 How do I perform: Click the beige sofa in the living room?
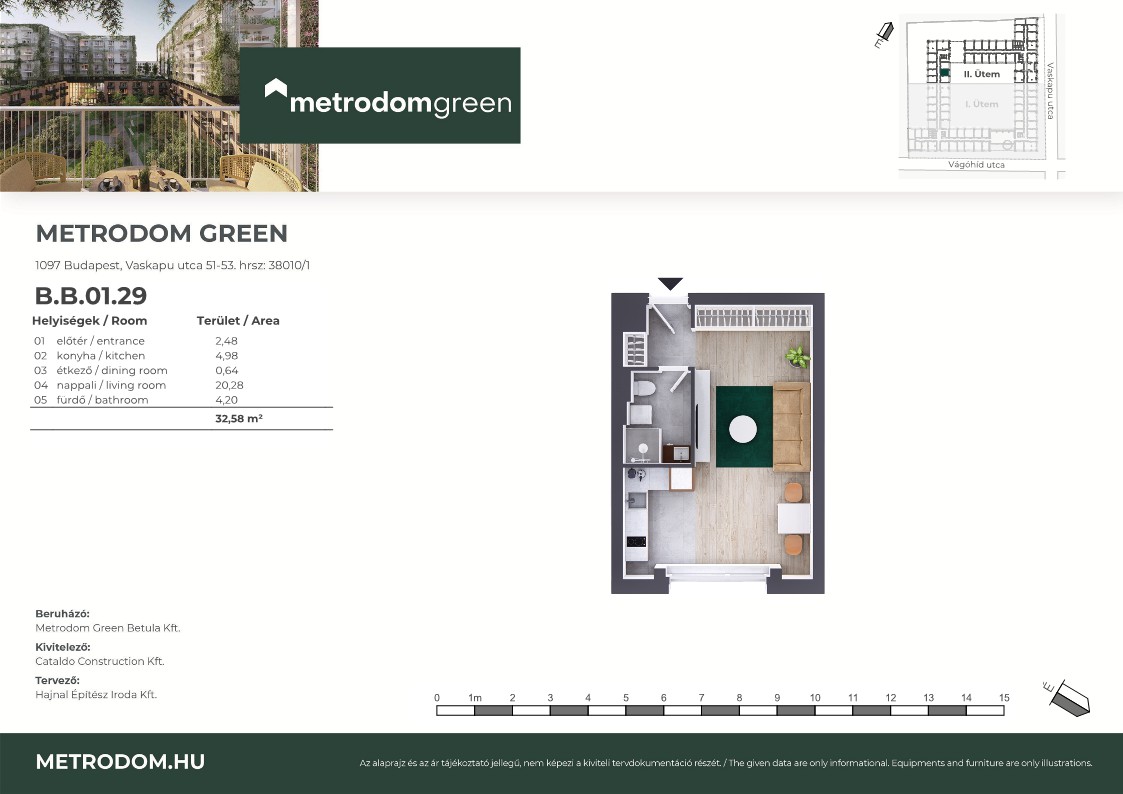point(791,425)
